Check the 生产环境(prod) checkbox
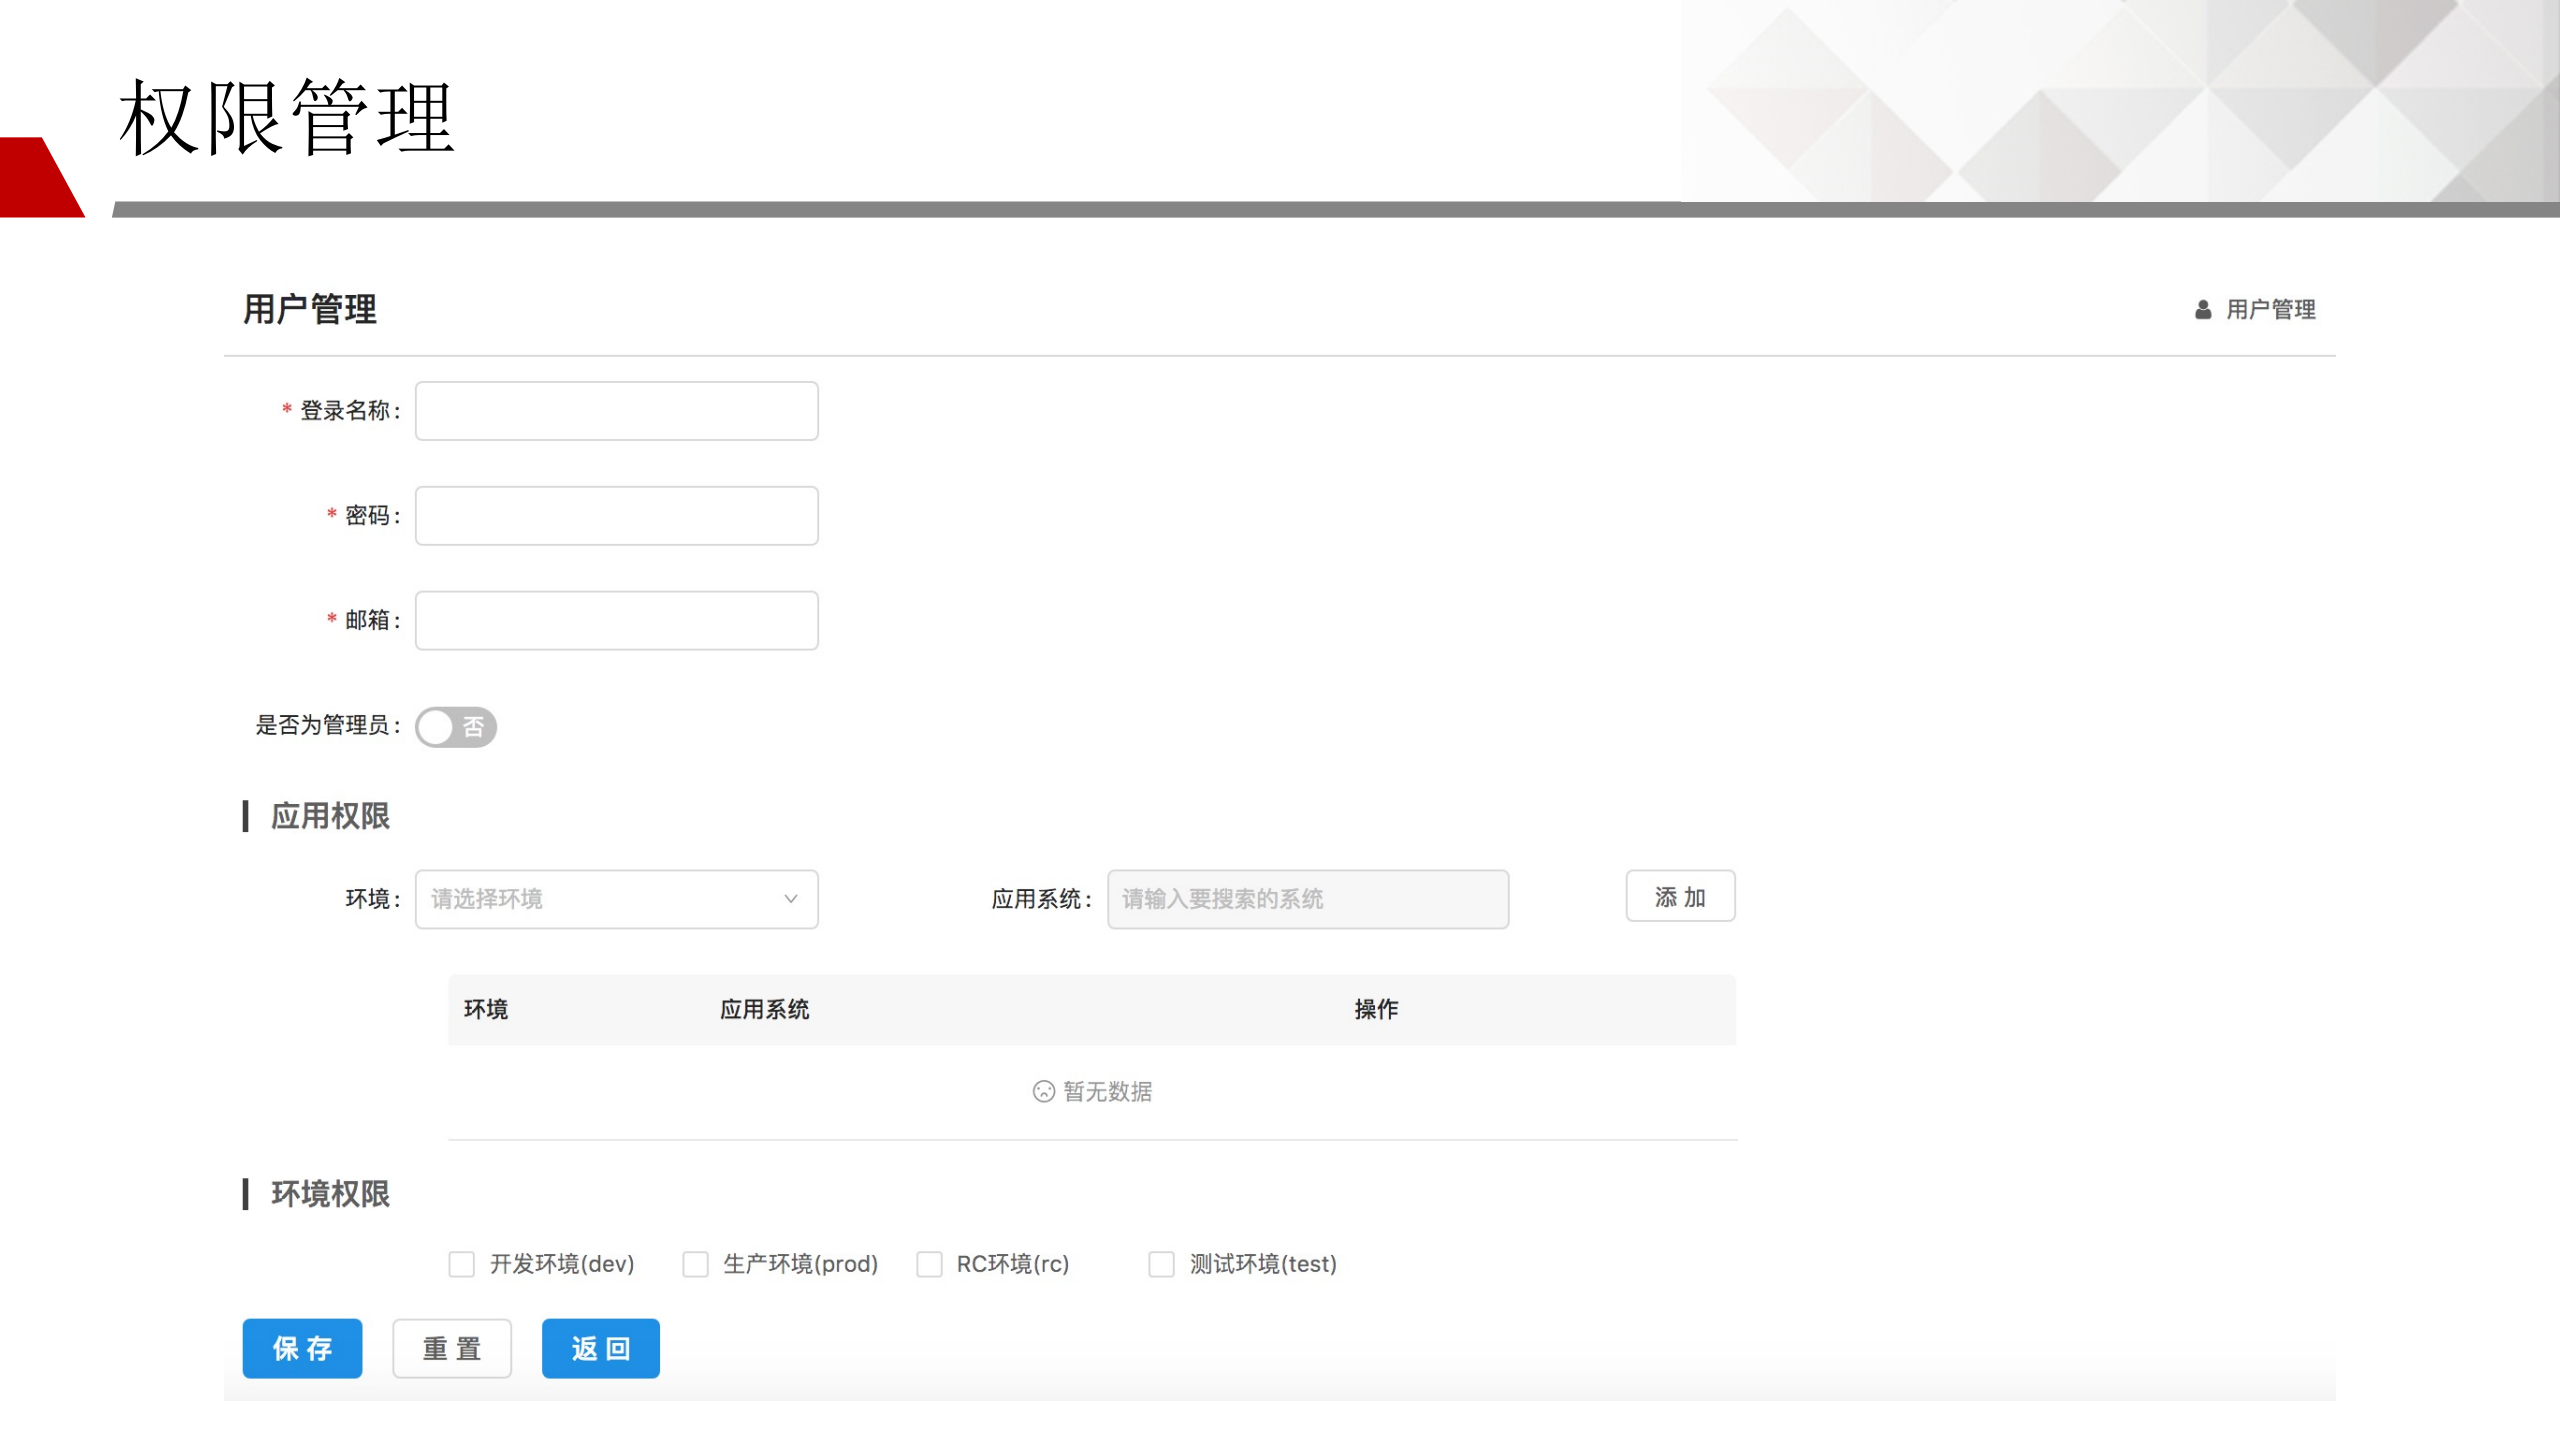This screenshot has height=1440, width=2560. pyautogui.click(x=695, y=1264)
